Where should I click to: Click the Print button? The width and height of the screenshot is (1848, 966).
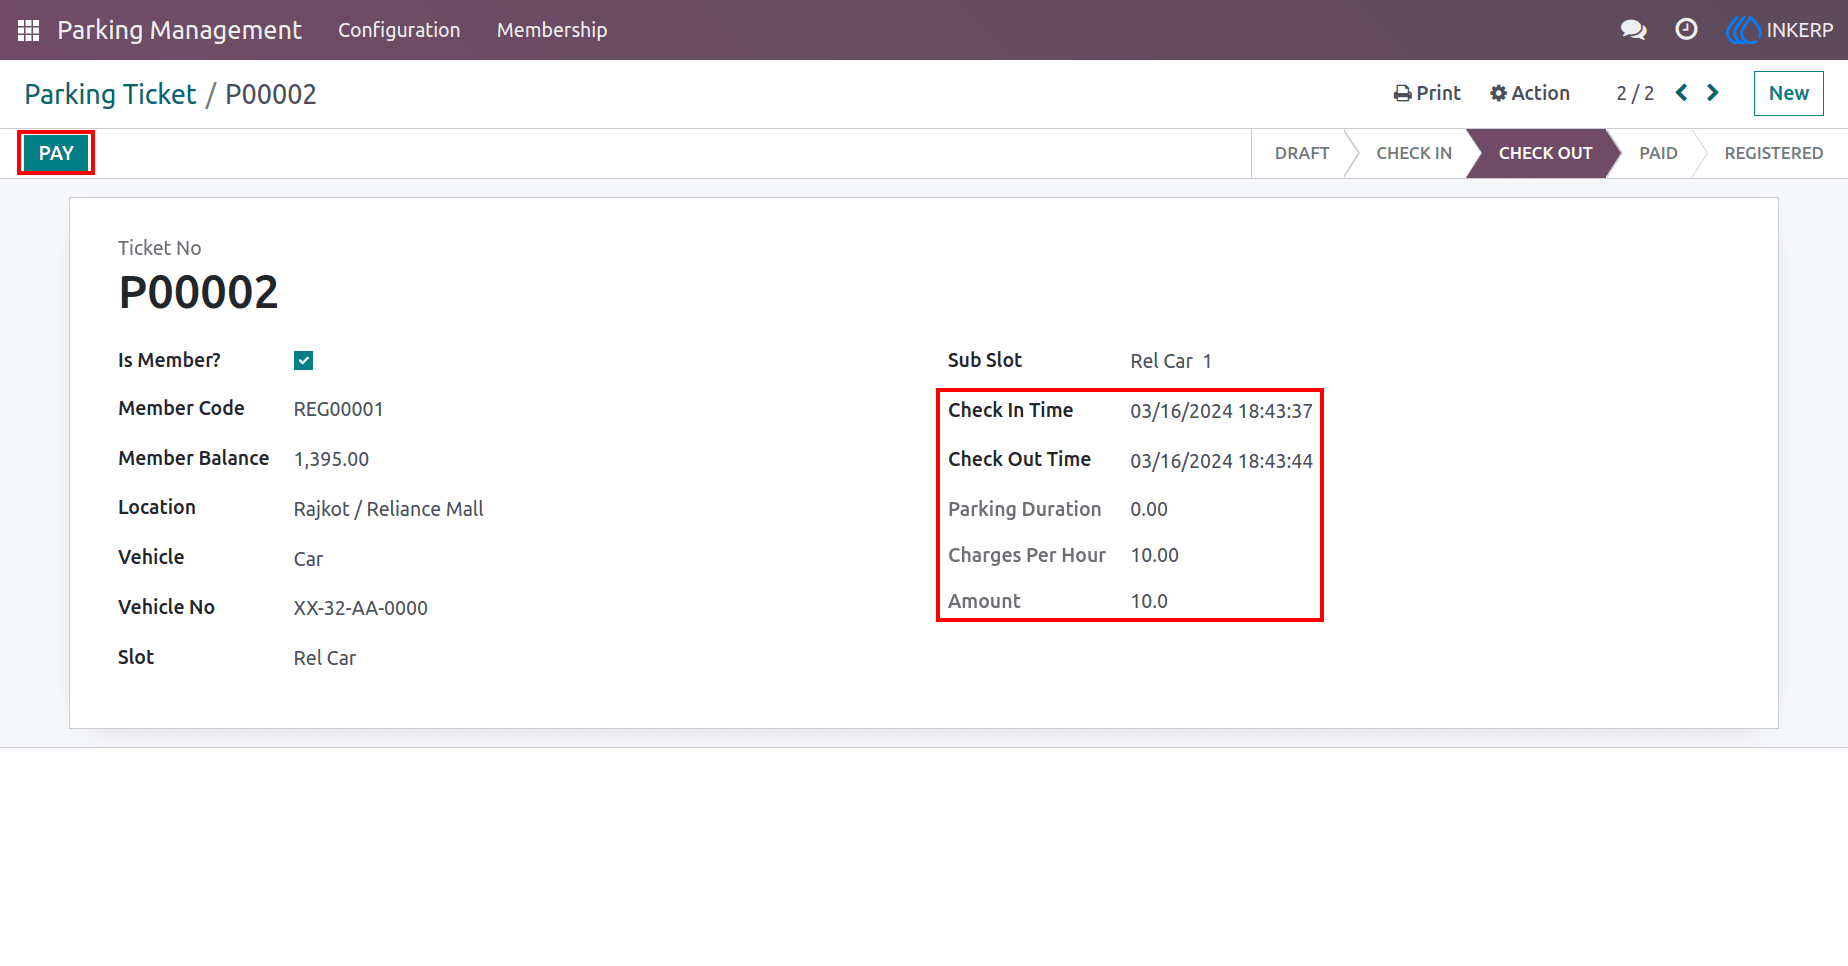click(1427, 93)
